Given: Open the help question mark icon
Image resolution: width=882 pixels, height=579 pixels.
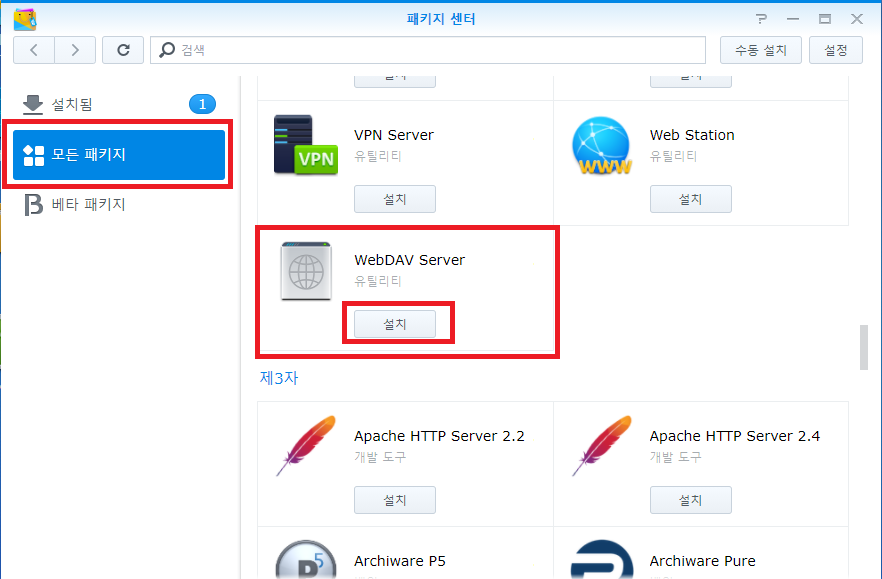Looking at the screenshot, I should click(x=761, y=19).
